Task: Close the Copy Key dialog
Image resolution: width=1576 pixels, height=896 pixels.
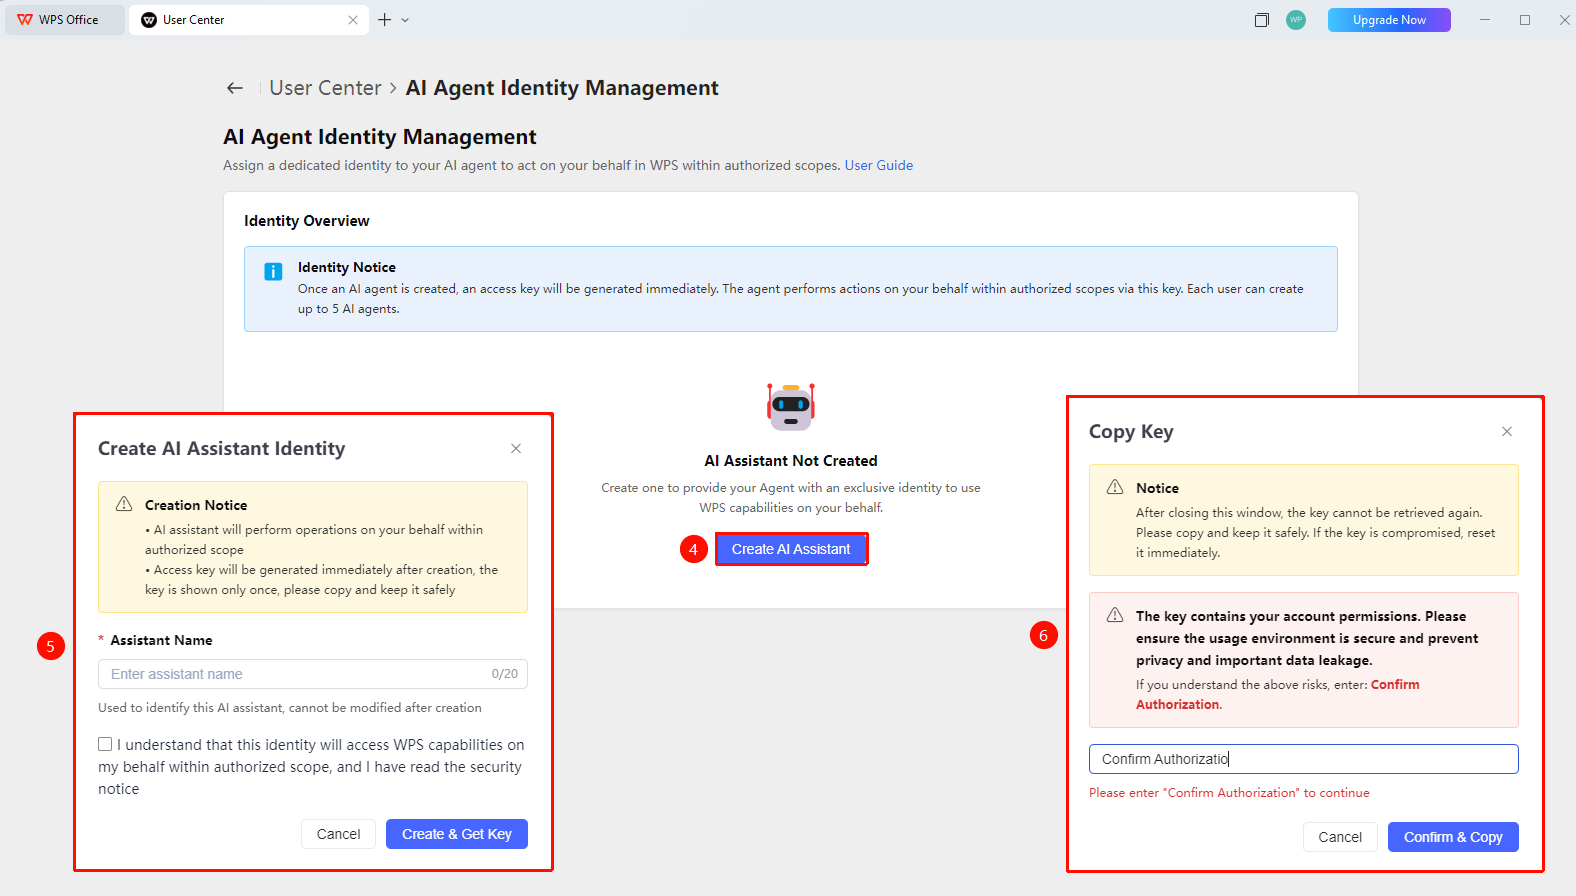Action: coord(1507,431)
